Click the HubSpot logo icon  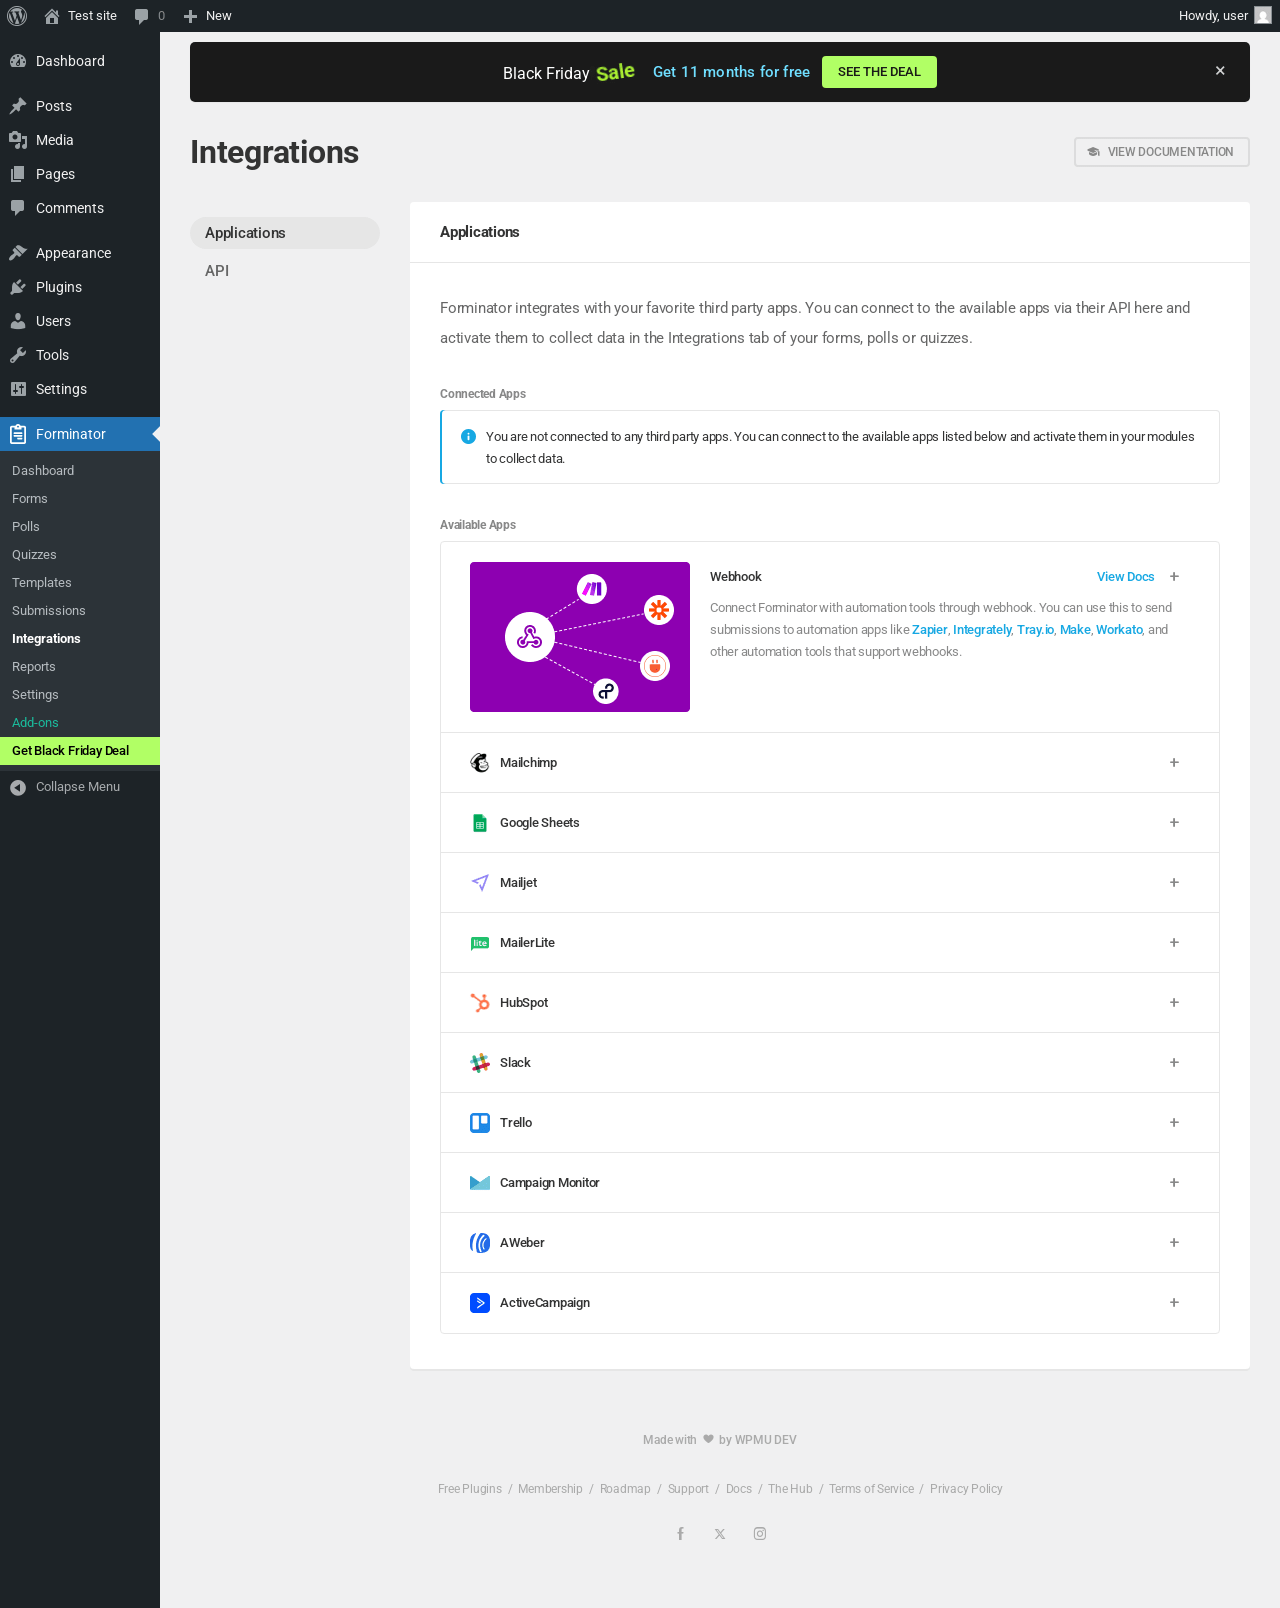[x=480, y=1003]
